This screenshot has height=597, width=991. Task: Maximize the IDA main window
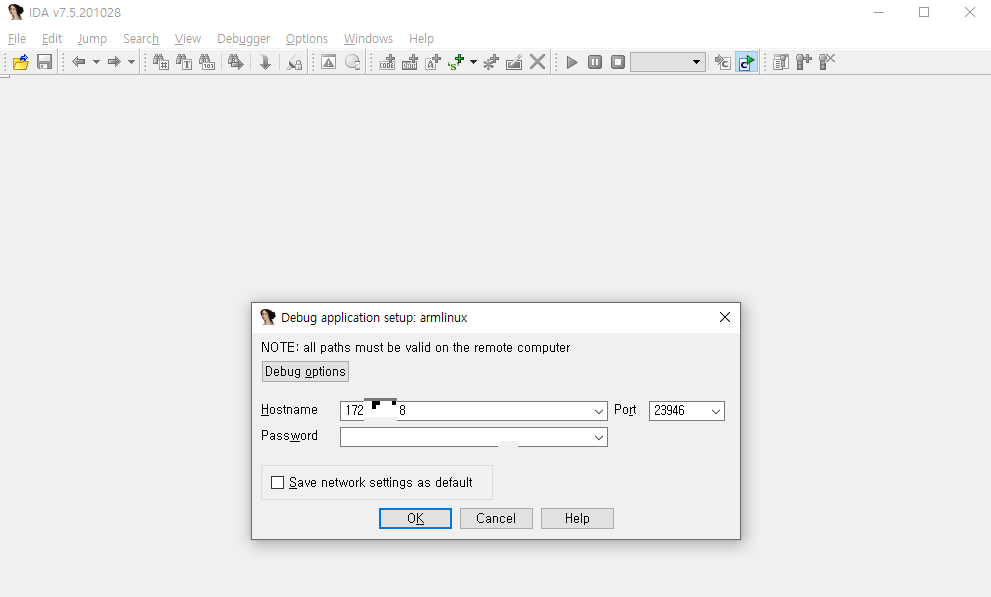click(x=924, y=12)
